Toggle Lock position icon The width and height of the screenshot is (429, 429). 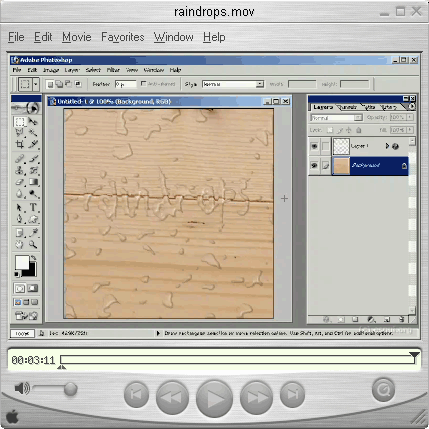coord(349,130)
